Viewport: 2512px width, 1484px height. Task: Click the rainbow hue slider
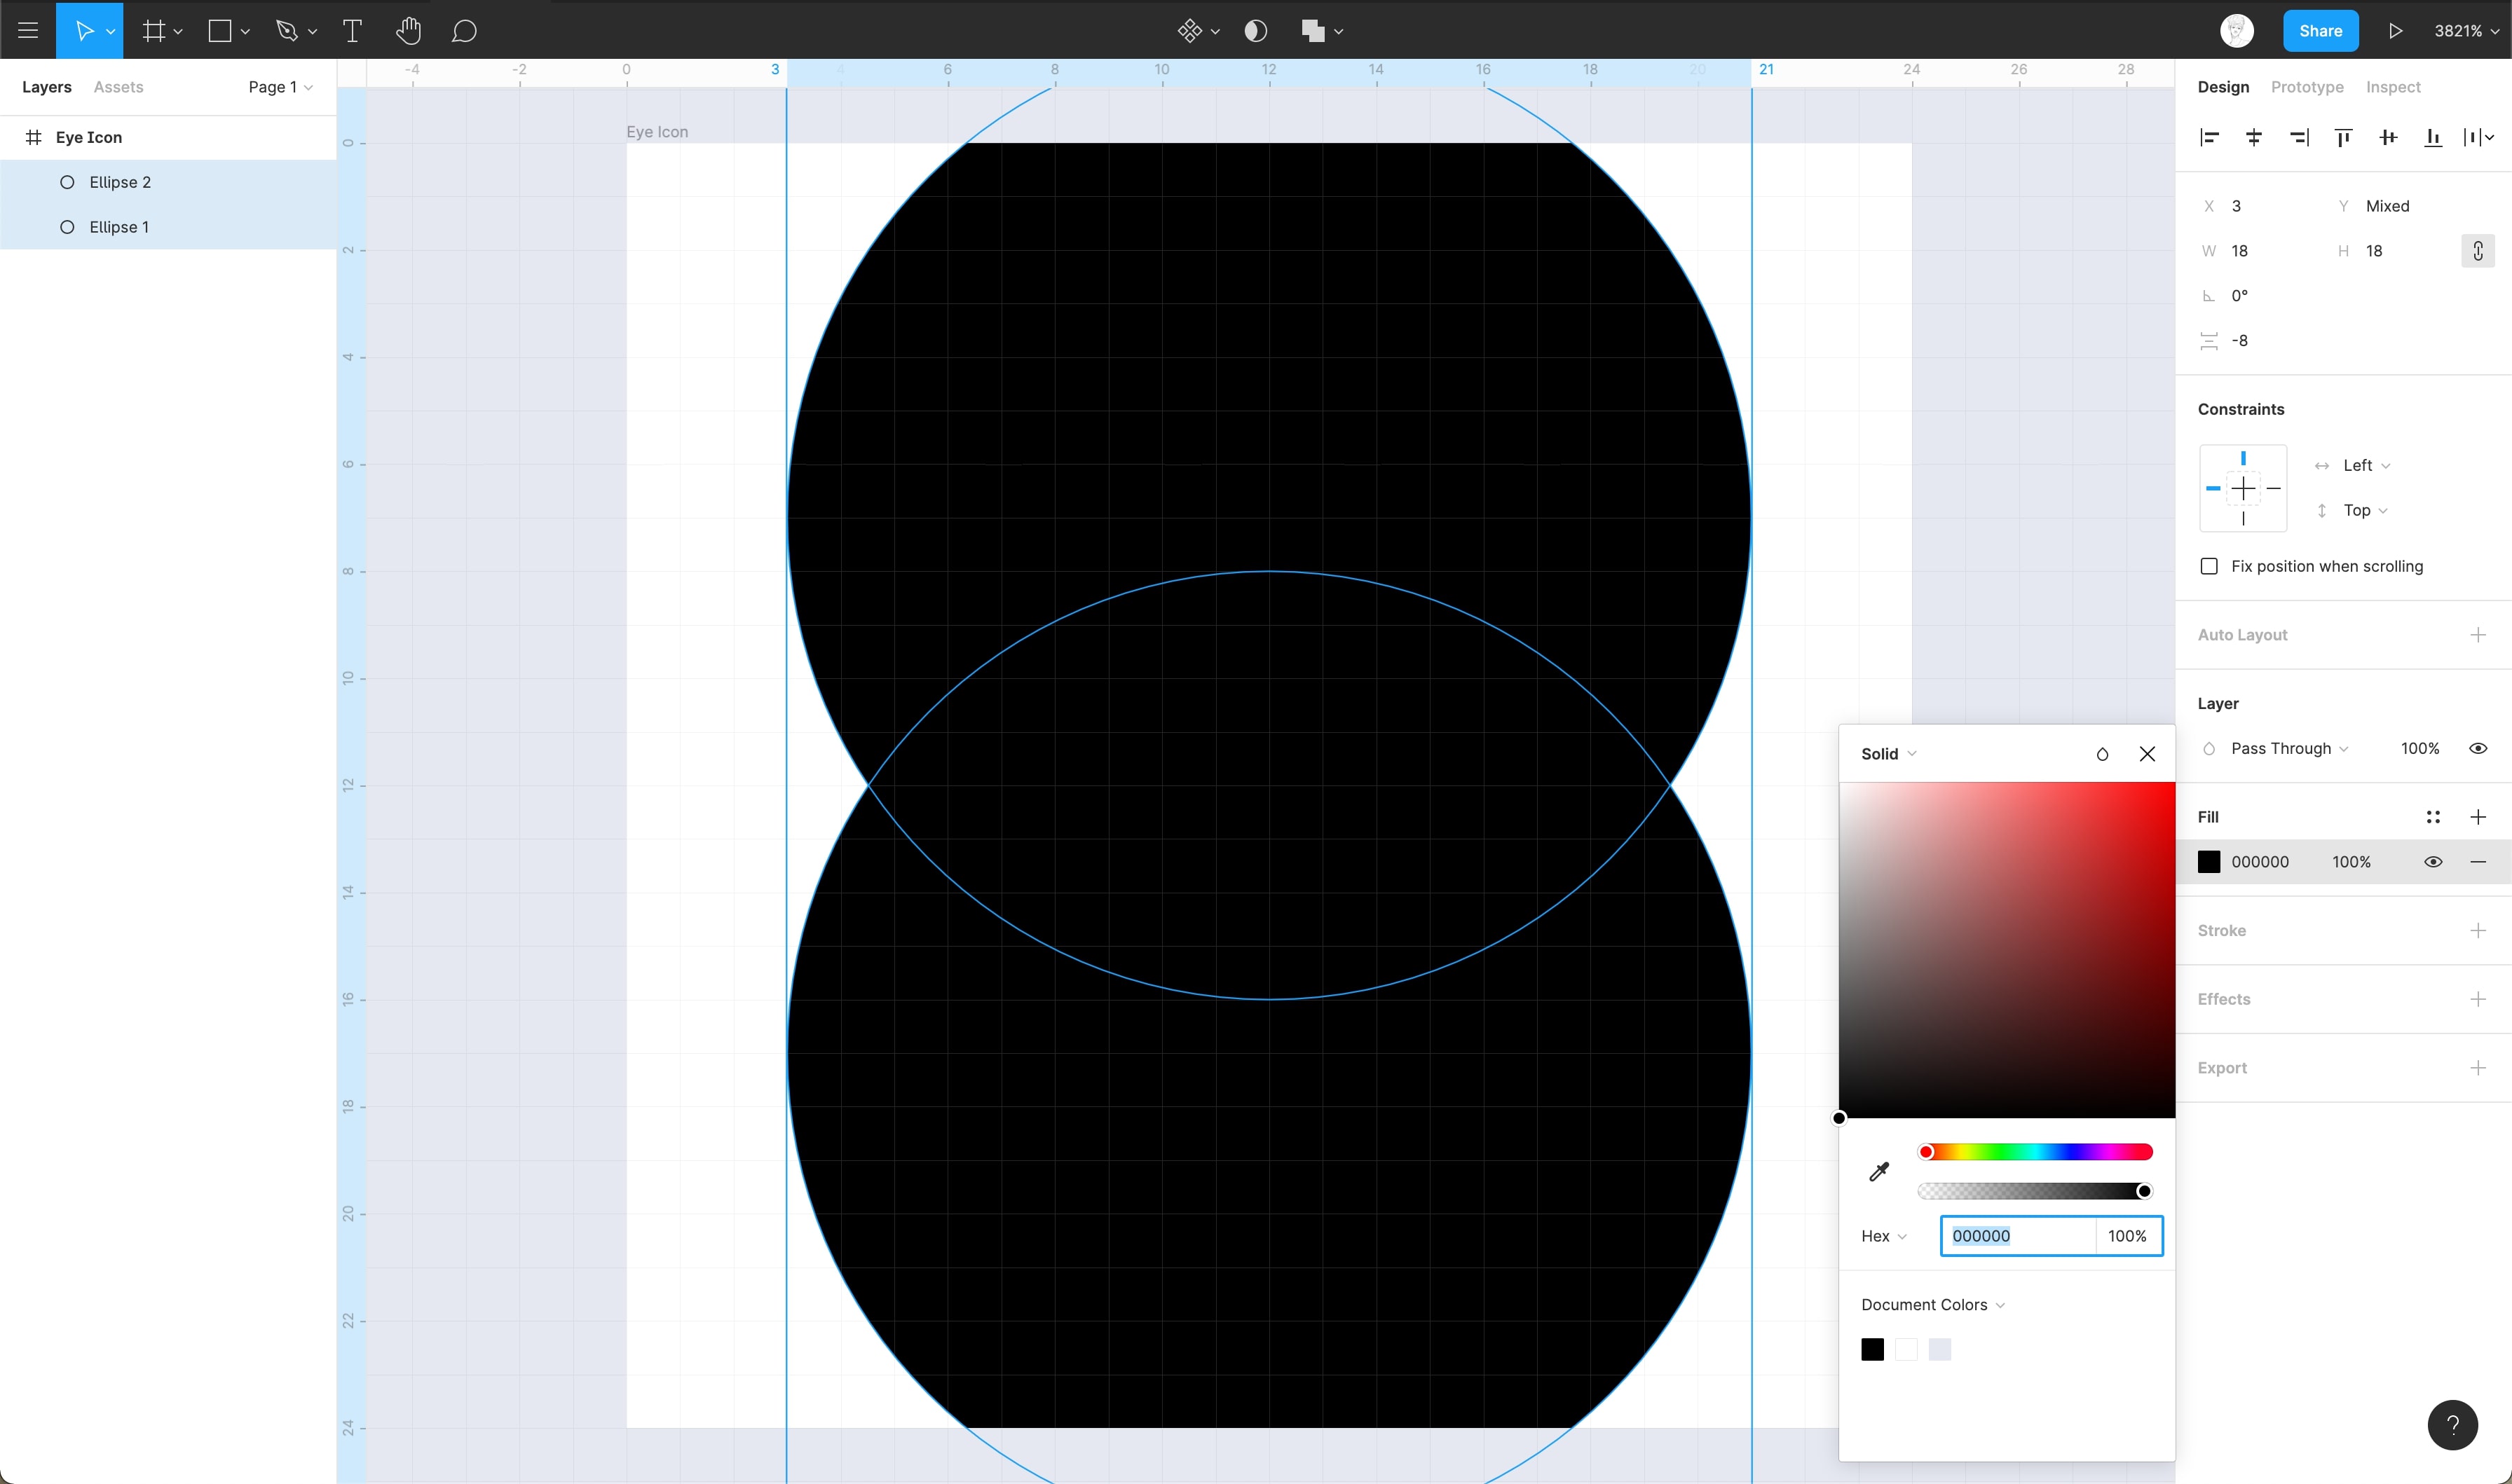click(x=2035, y=1152)
